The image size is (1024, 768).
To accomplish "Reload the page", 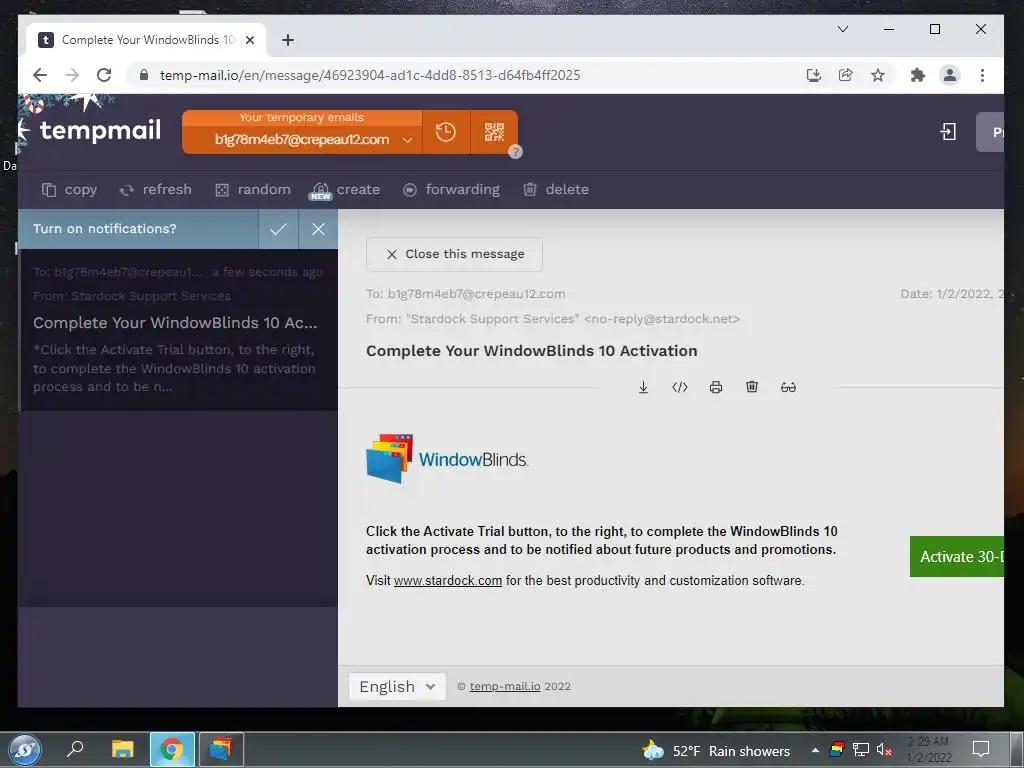I will [x=104, y=75].
